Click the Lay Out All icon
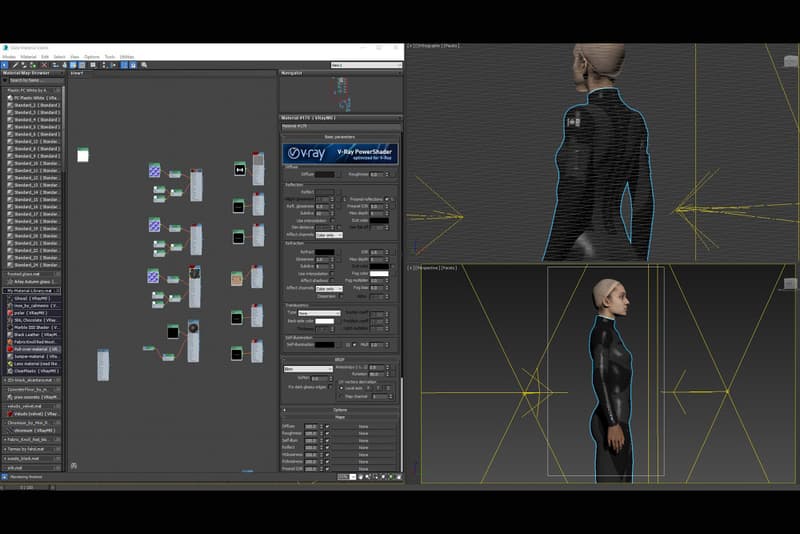This screenshot has width=800, height=534. tap(104, 65)
